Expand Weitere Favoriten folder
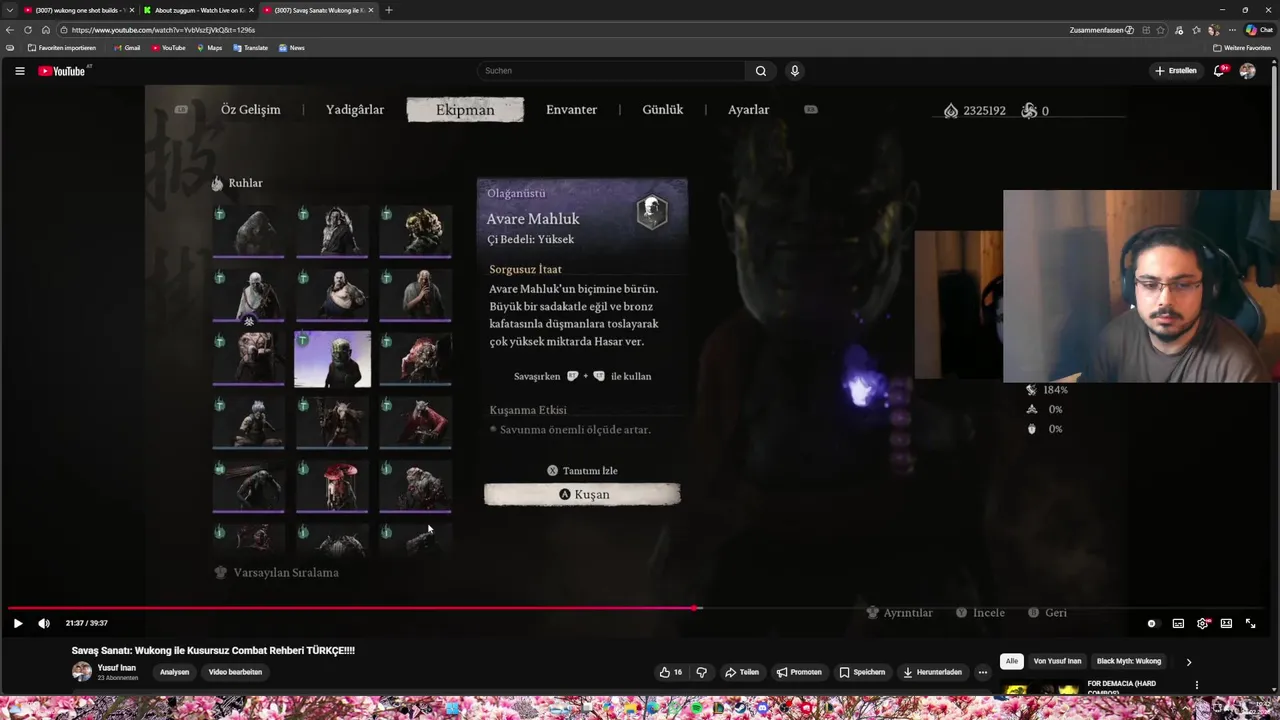Viewport: 1280px width, 720px height. tap(1241, 48)
